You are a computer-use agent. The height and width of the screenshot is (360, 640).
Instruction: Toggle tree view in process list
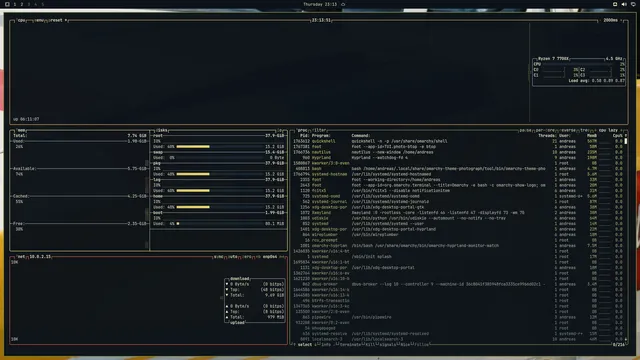point(584,130)
